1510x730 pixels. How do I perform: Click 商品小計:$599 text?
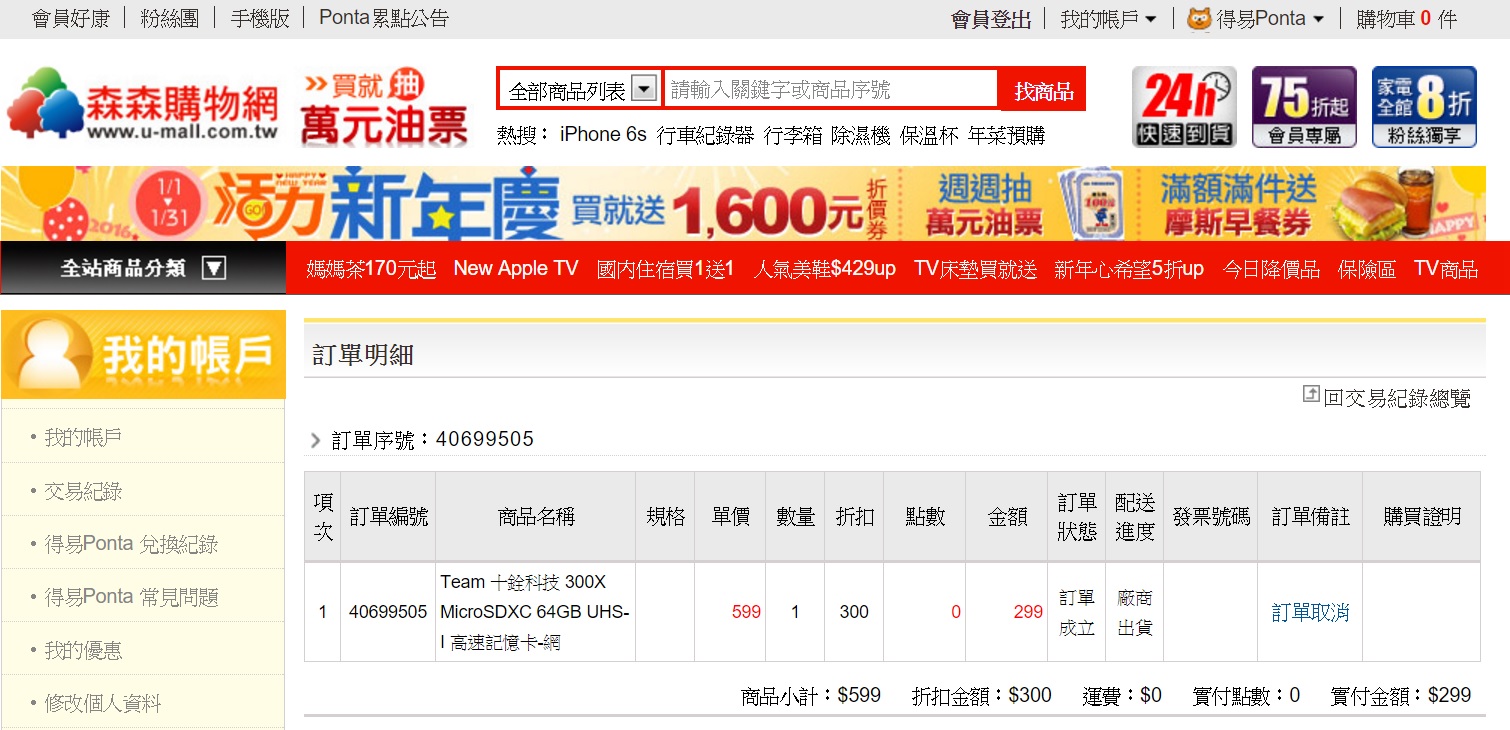pyautogui.click(x=811, y=695)
